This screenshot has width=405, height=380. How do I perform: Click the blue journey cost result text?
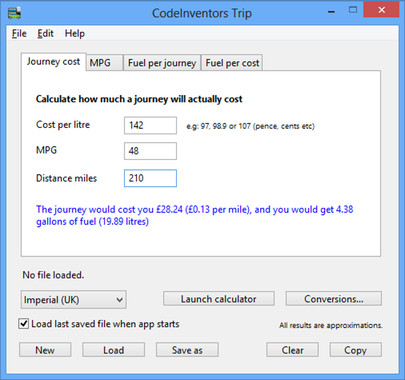pos(195,215)
